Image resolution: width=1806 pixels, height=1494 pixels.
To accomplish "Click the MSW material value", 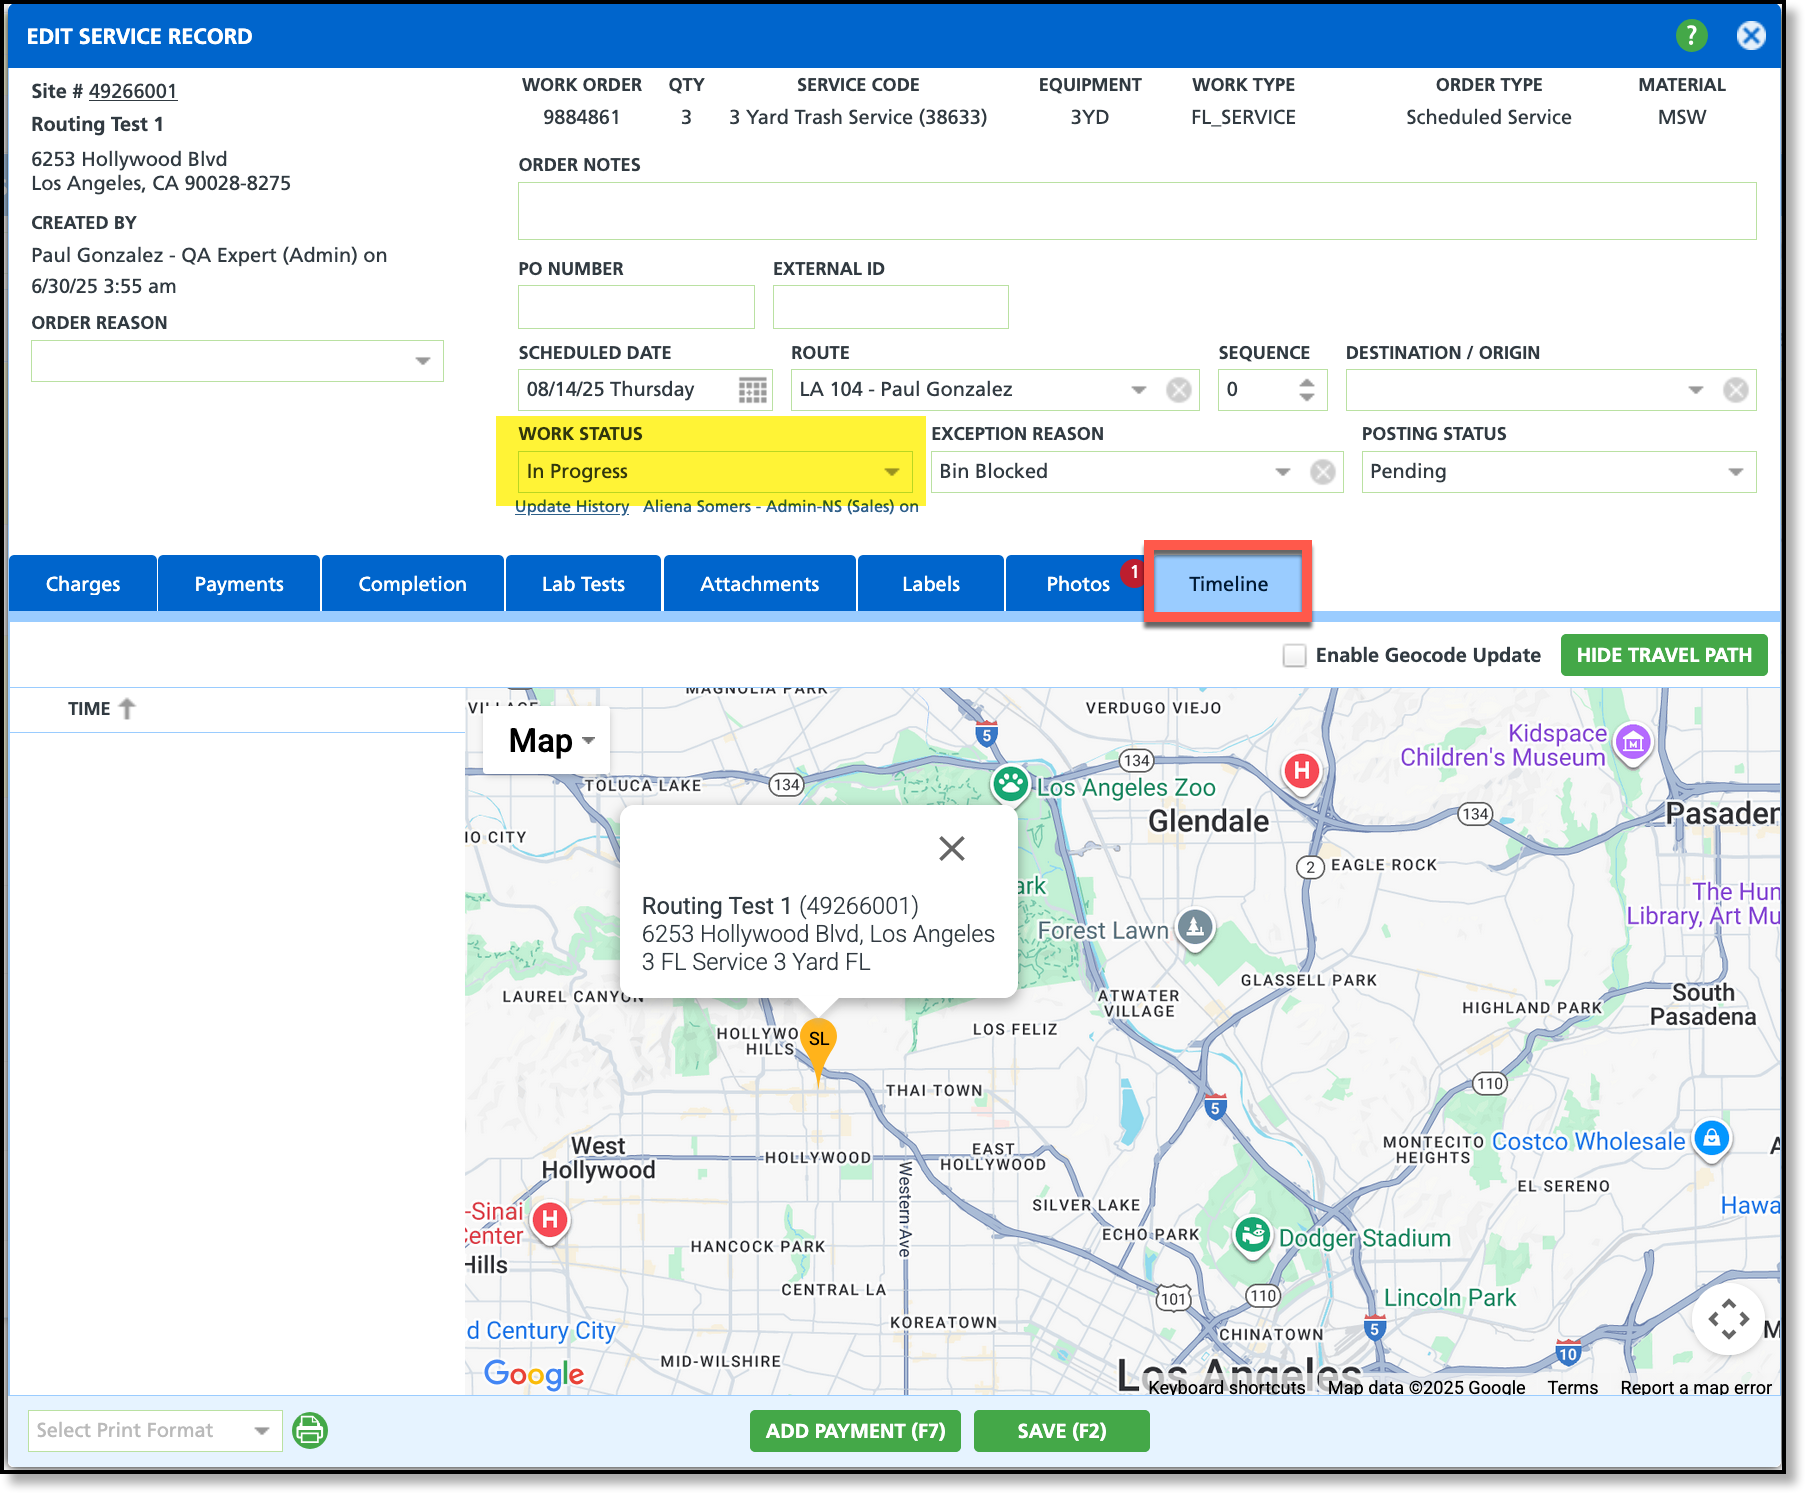I will (1682, 117).
